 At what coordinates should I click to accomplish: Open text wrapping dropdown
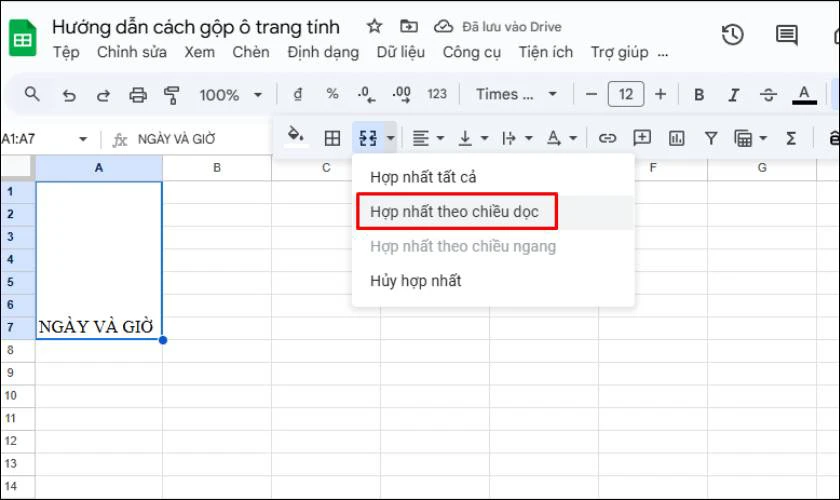(x=517, y=138)
